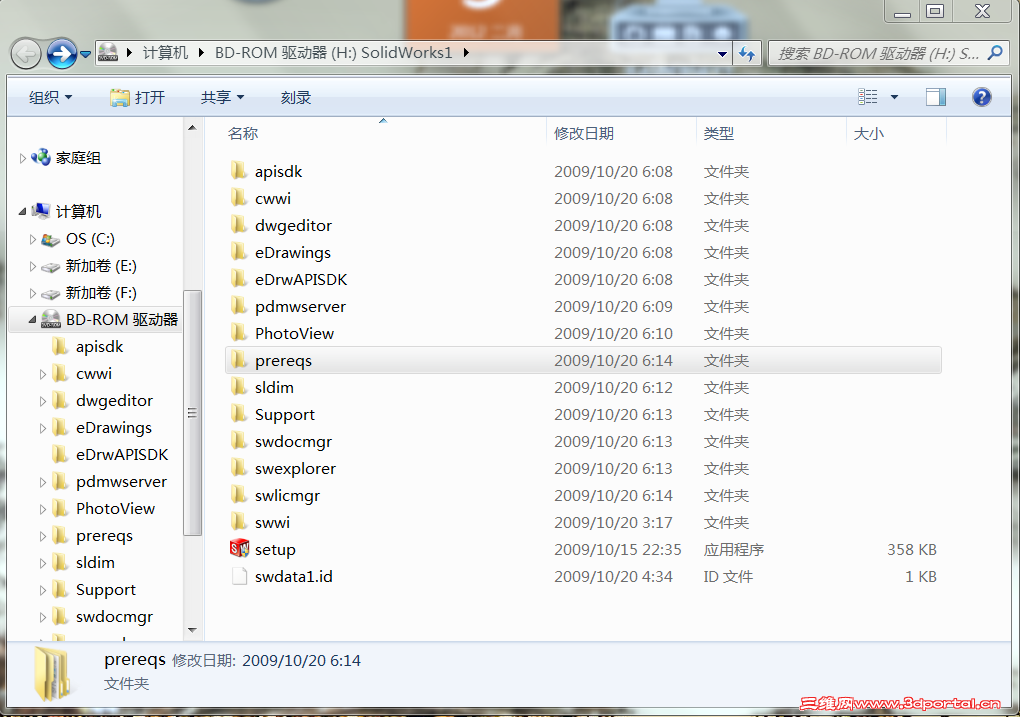Open the 共享 menu
This screenshot has height=717, width=1020.
pos(222,98)
